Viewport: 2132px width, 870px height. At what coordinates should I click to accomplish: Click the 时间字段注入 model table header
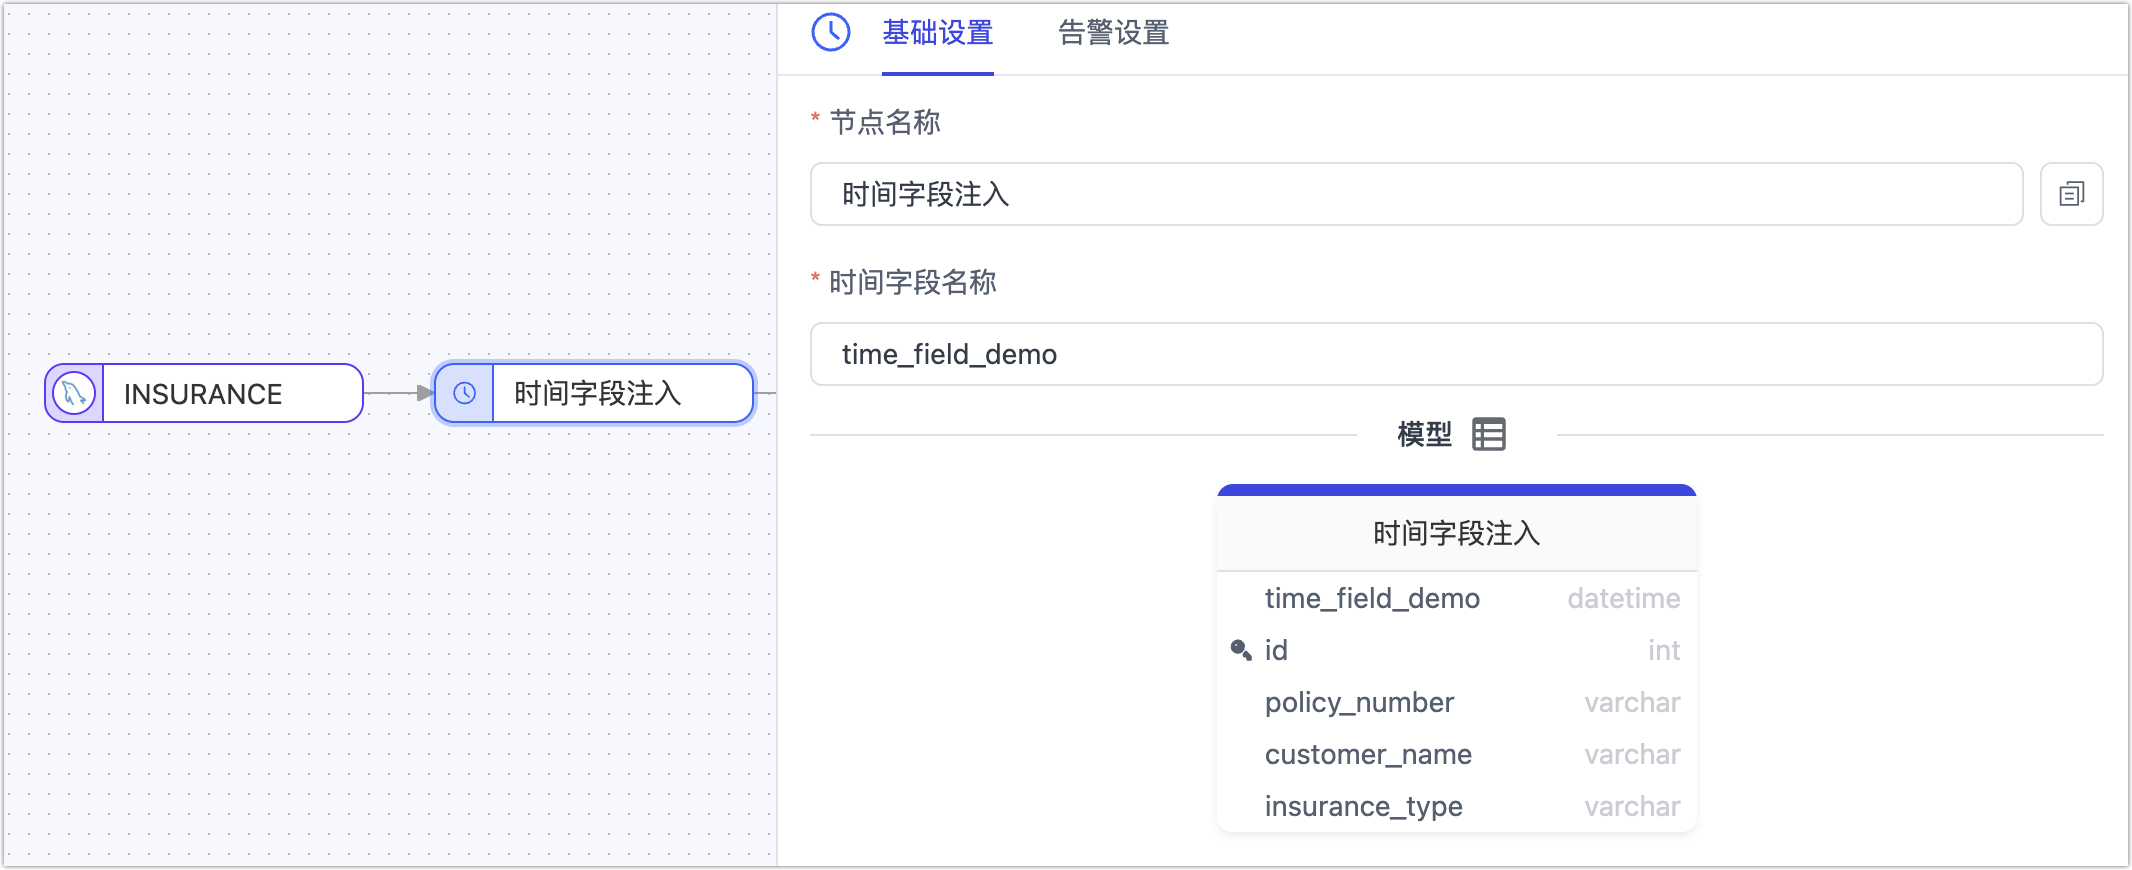[1456, 533]
